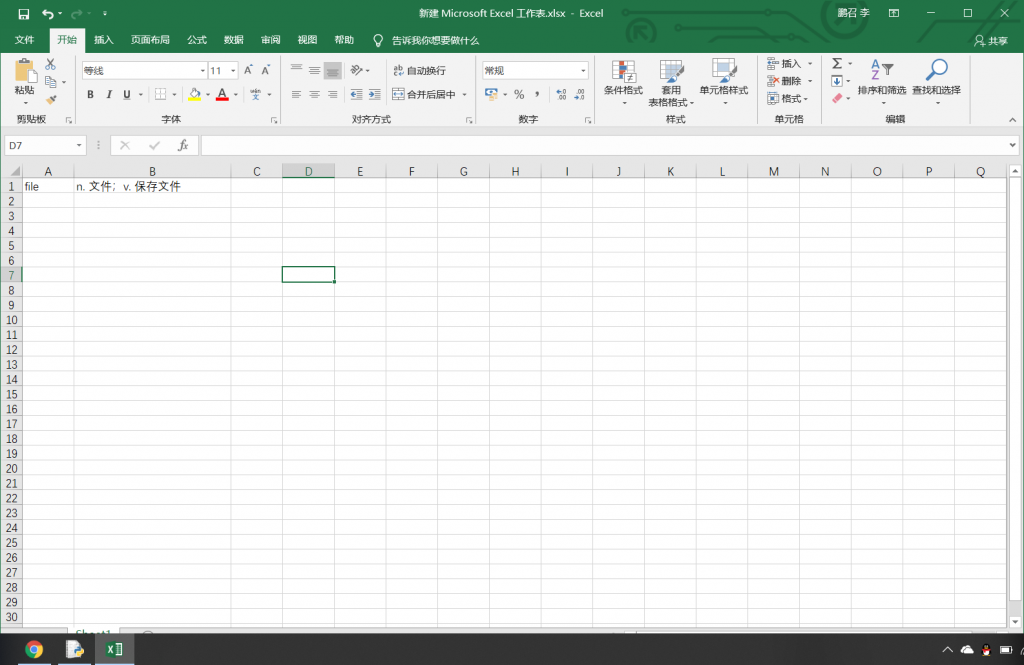
Task: Click 合并后居中 merge and center button
Action: tap(424, 95)
